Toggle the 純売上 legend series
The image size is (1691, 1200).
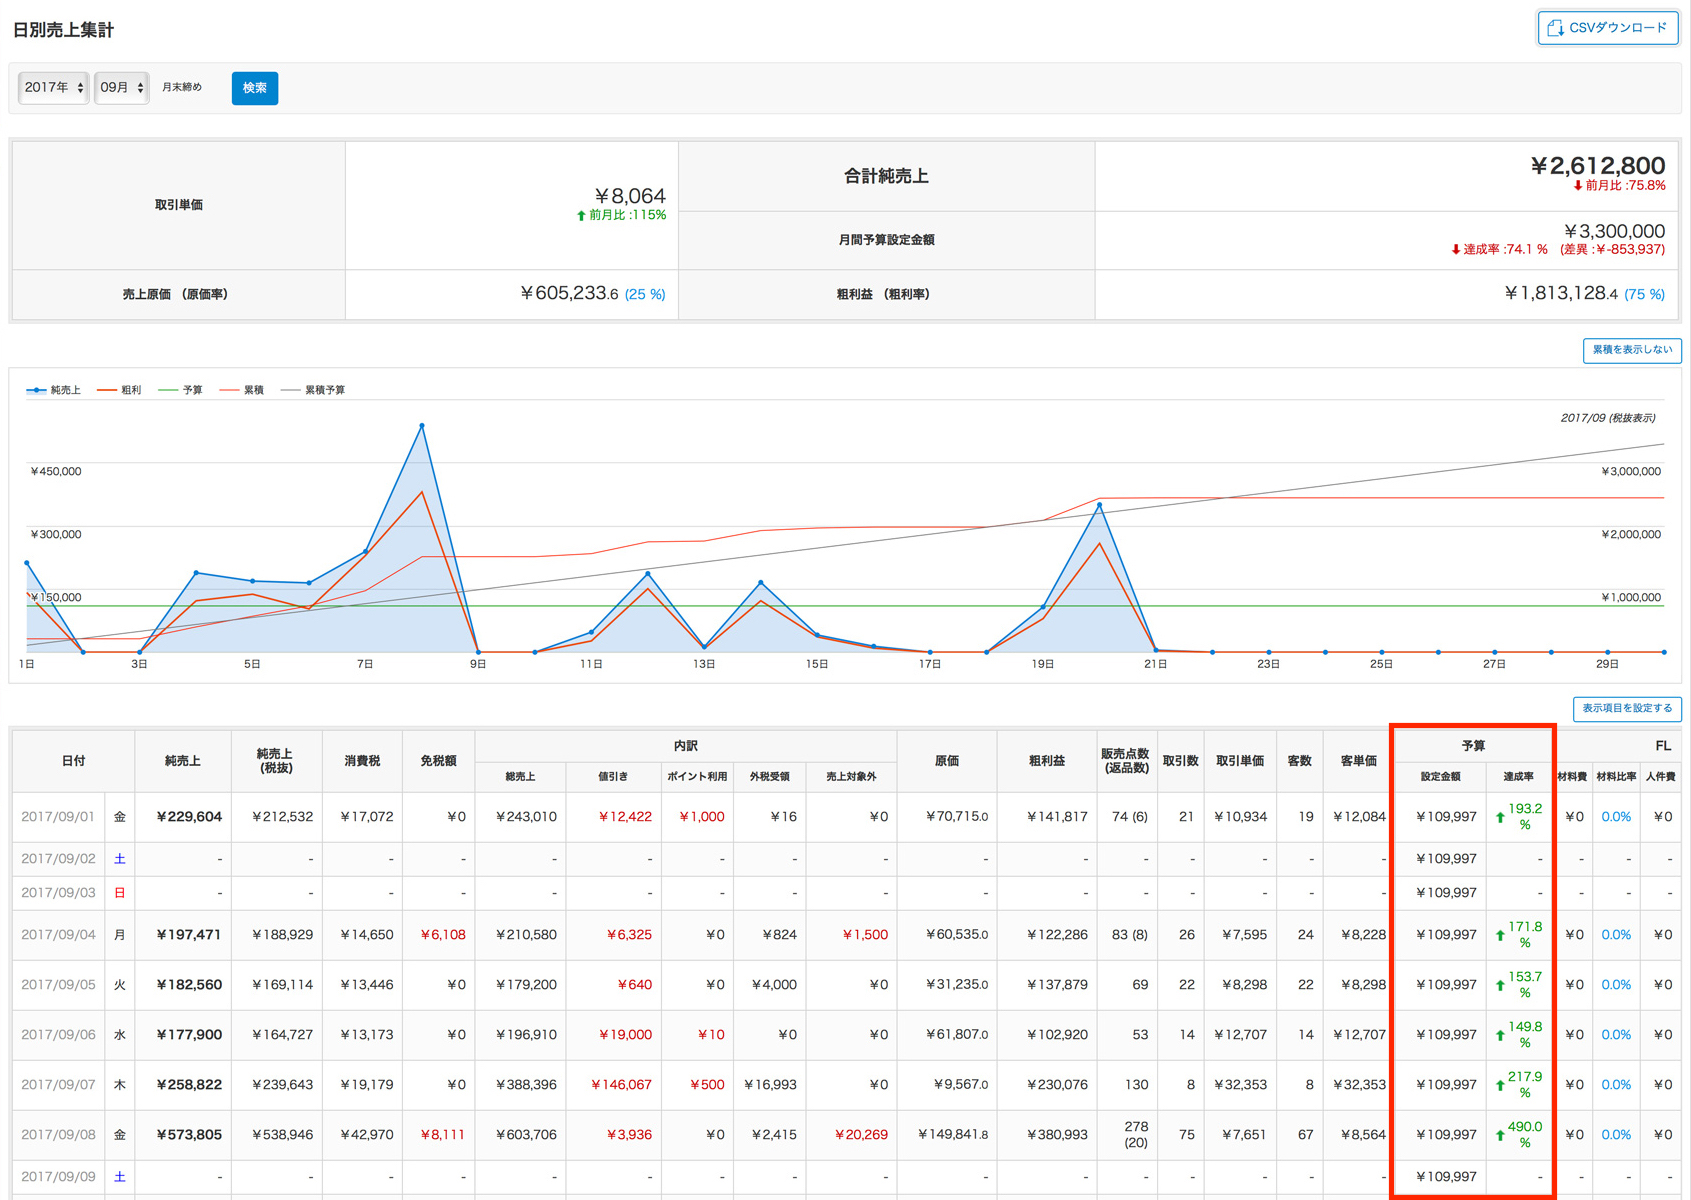click(54, 390)
